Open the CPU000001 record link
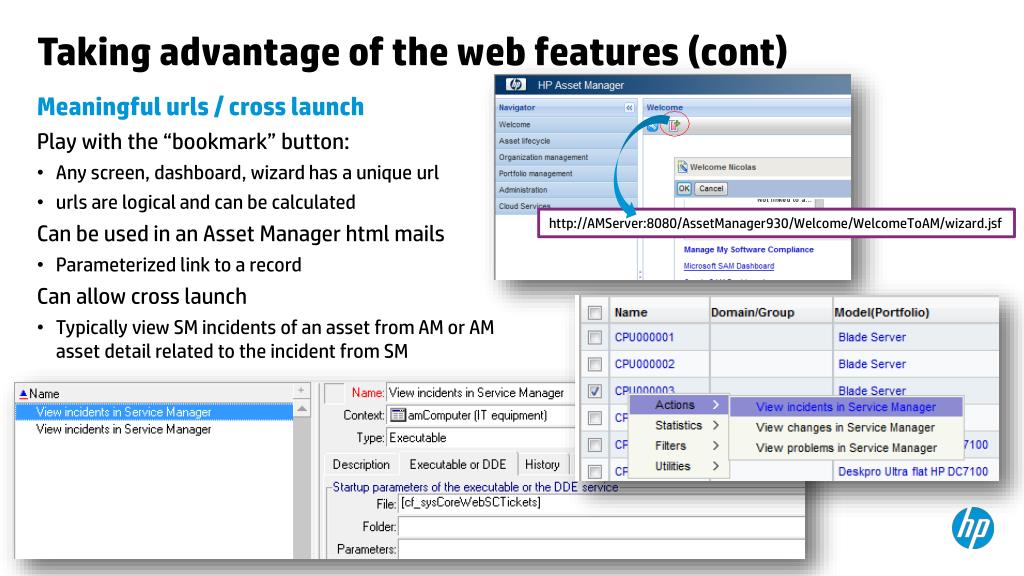 pos(644,338)
